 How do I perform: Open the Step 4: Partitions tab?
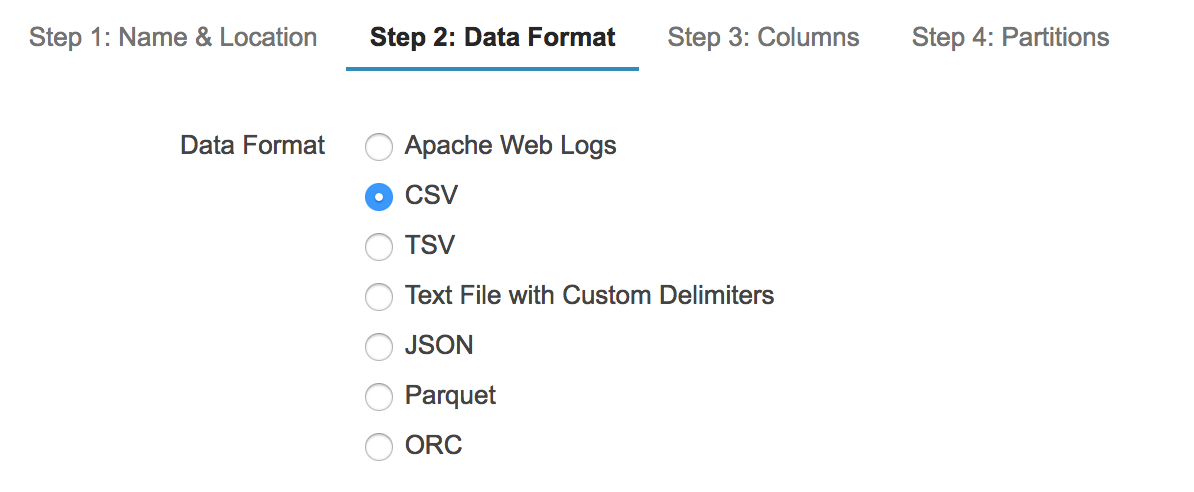1010,38
